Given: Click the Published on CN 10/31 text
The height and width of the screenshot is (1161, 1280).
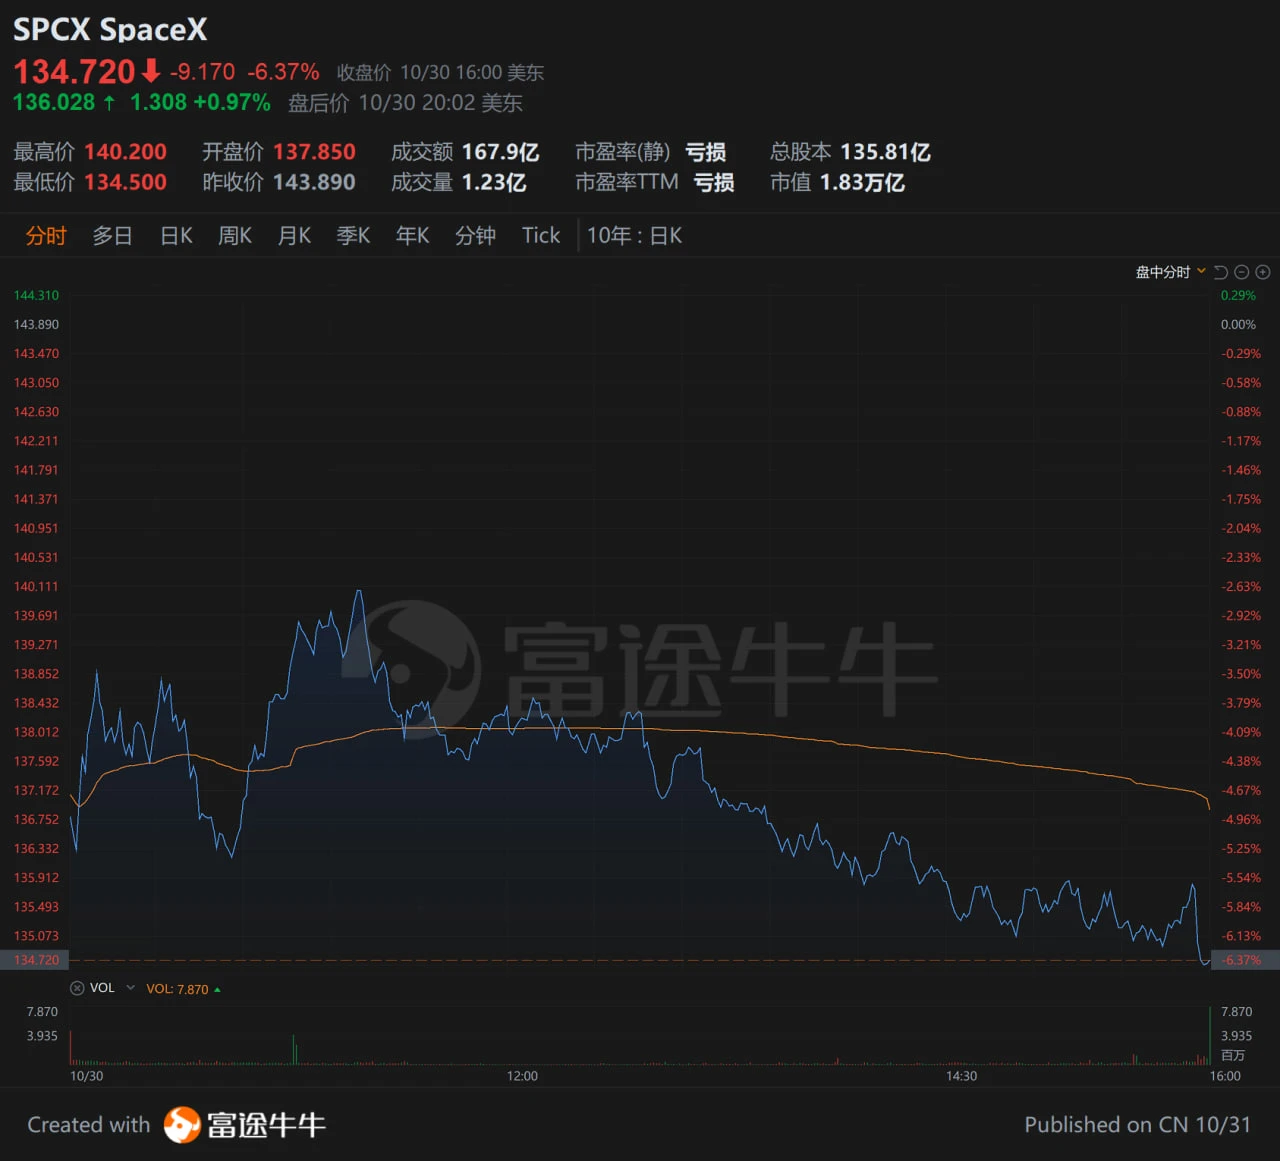Looking at the screenshot, I should coord(1137,1125).
